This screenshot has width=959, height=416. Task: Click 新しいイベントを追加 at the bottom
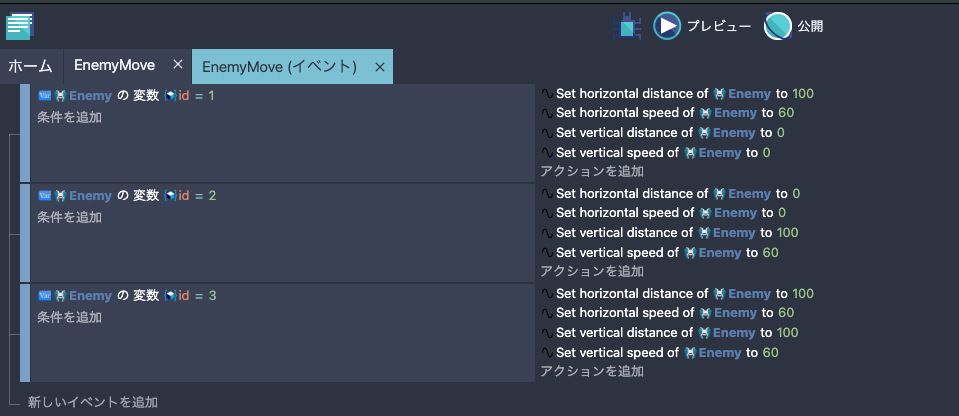coord(93,402)
